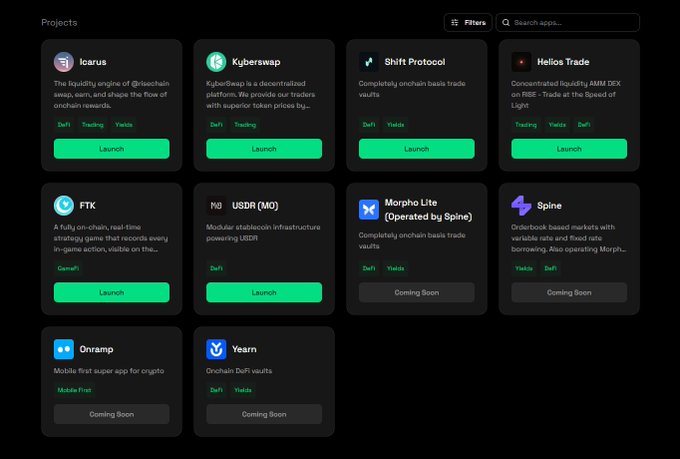Select the Yields tag on Morpho Lite card
Image resolution: width=680 pixels, height=459 pixels.
click(396, 269)
